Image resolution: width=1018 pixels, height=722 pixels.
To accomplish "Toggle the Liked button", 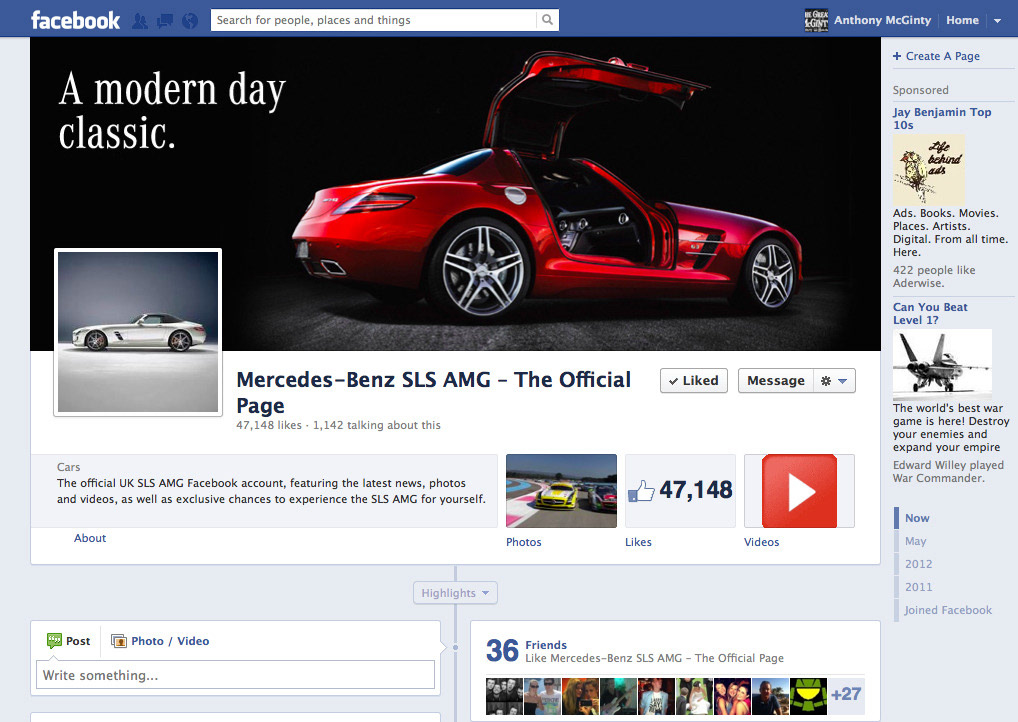I will tap(693, 380).
